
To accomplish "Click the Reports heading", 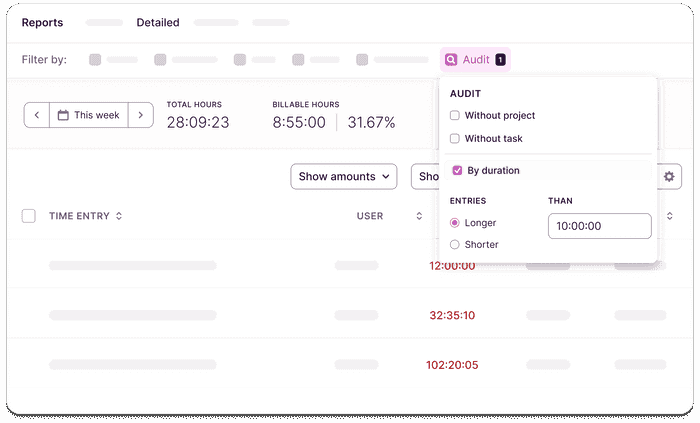I will pyautogui.click(x=42, y=22).
